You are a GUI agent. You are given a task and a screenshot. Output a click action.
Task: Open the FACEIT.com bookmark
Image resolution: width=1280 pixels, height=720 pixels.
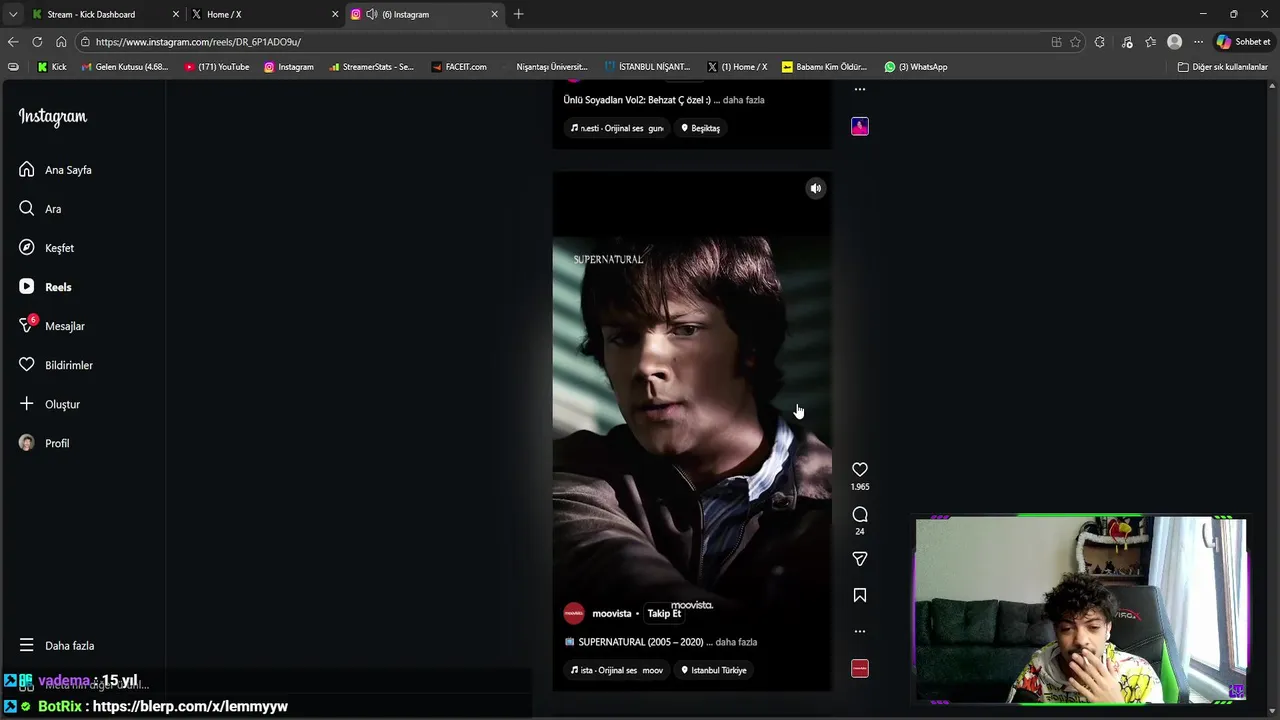pyautogui.click(x=459, y=67)
